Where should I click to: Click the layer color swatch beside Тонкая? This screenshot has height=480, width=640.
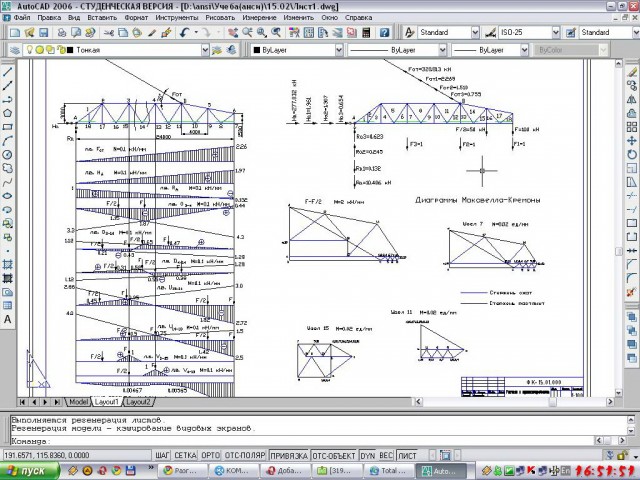pos(69,50)
